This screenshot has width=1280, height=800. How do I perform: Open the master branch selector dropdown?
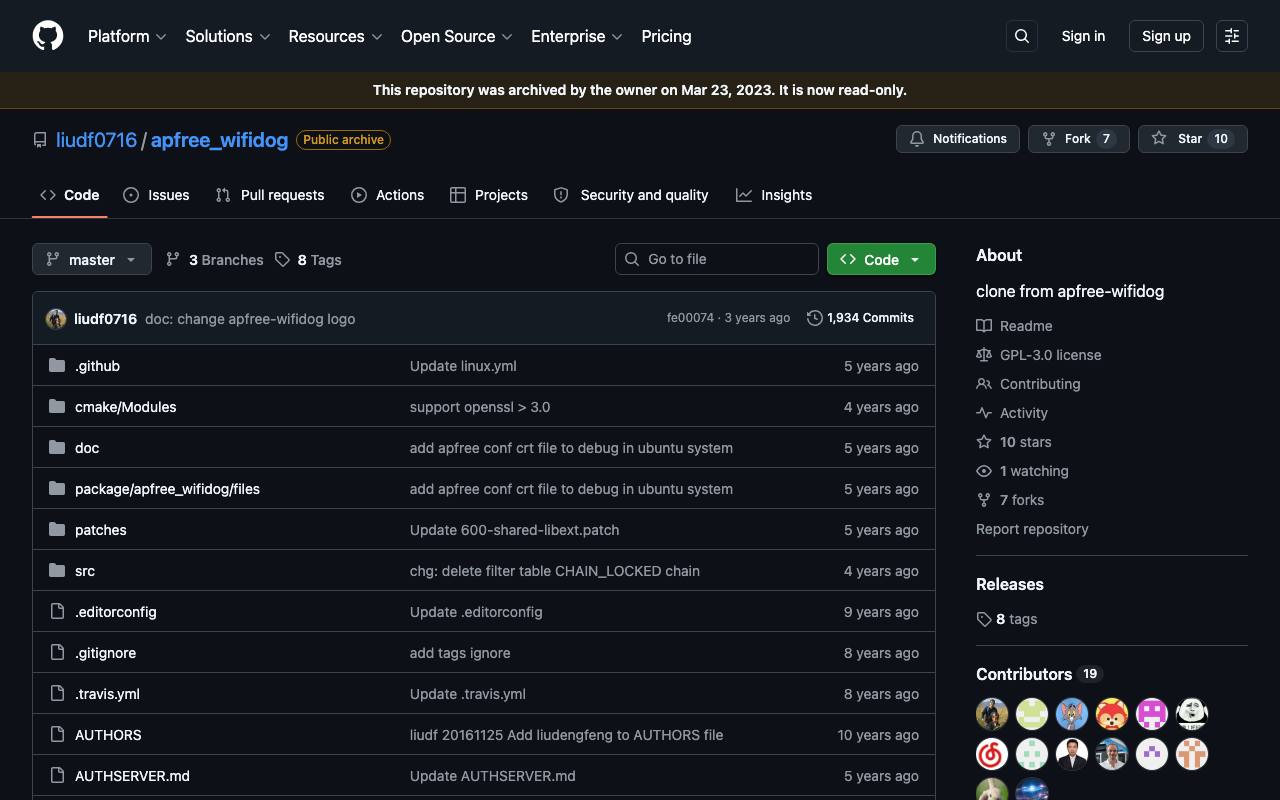92,259
